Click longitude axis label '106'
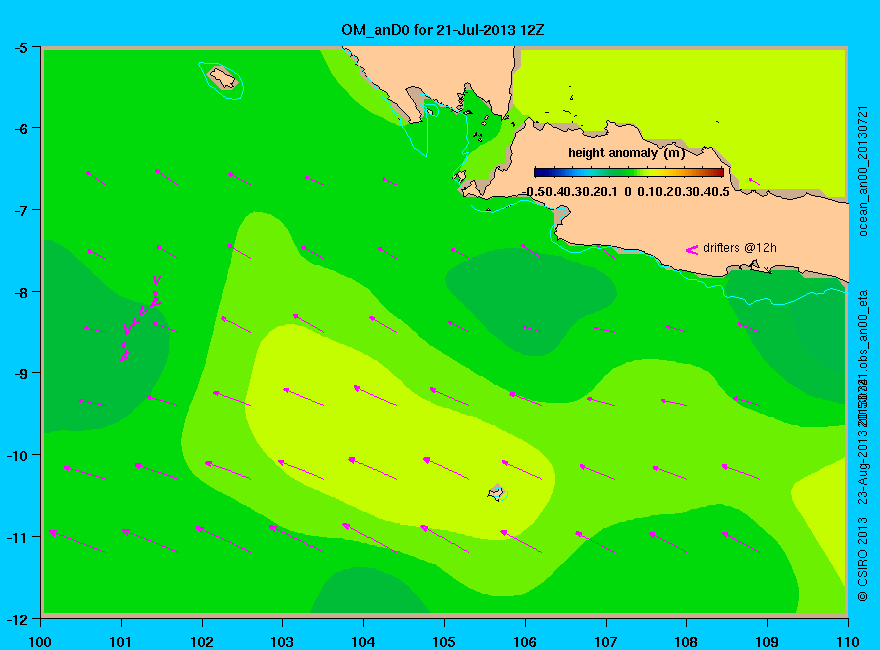The image size is (880, 650). (525, 642)
